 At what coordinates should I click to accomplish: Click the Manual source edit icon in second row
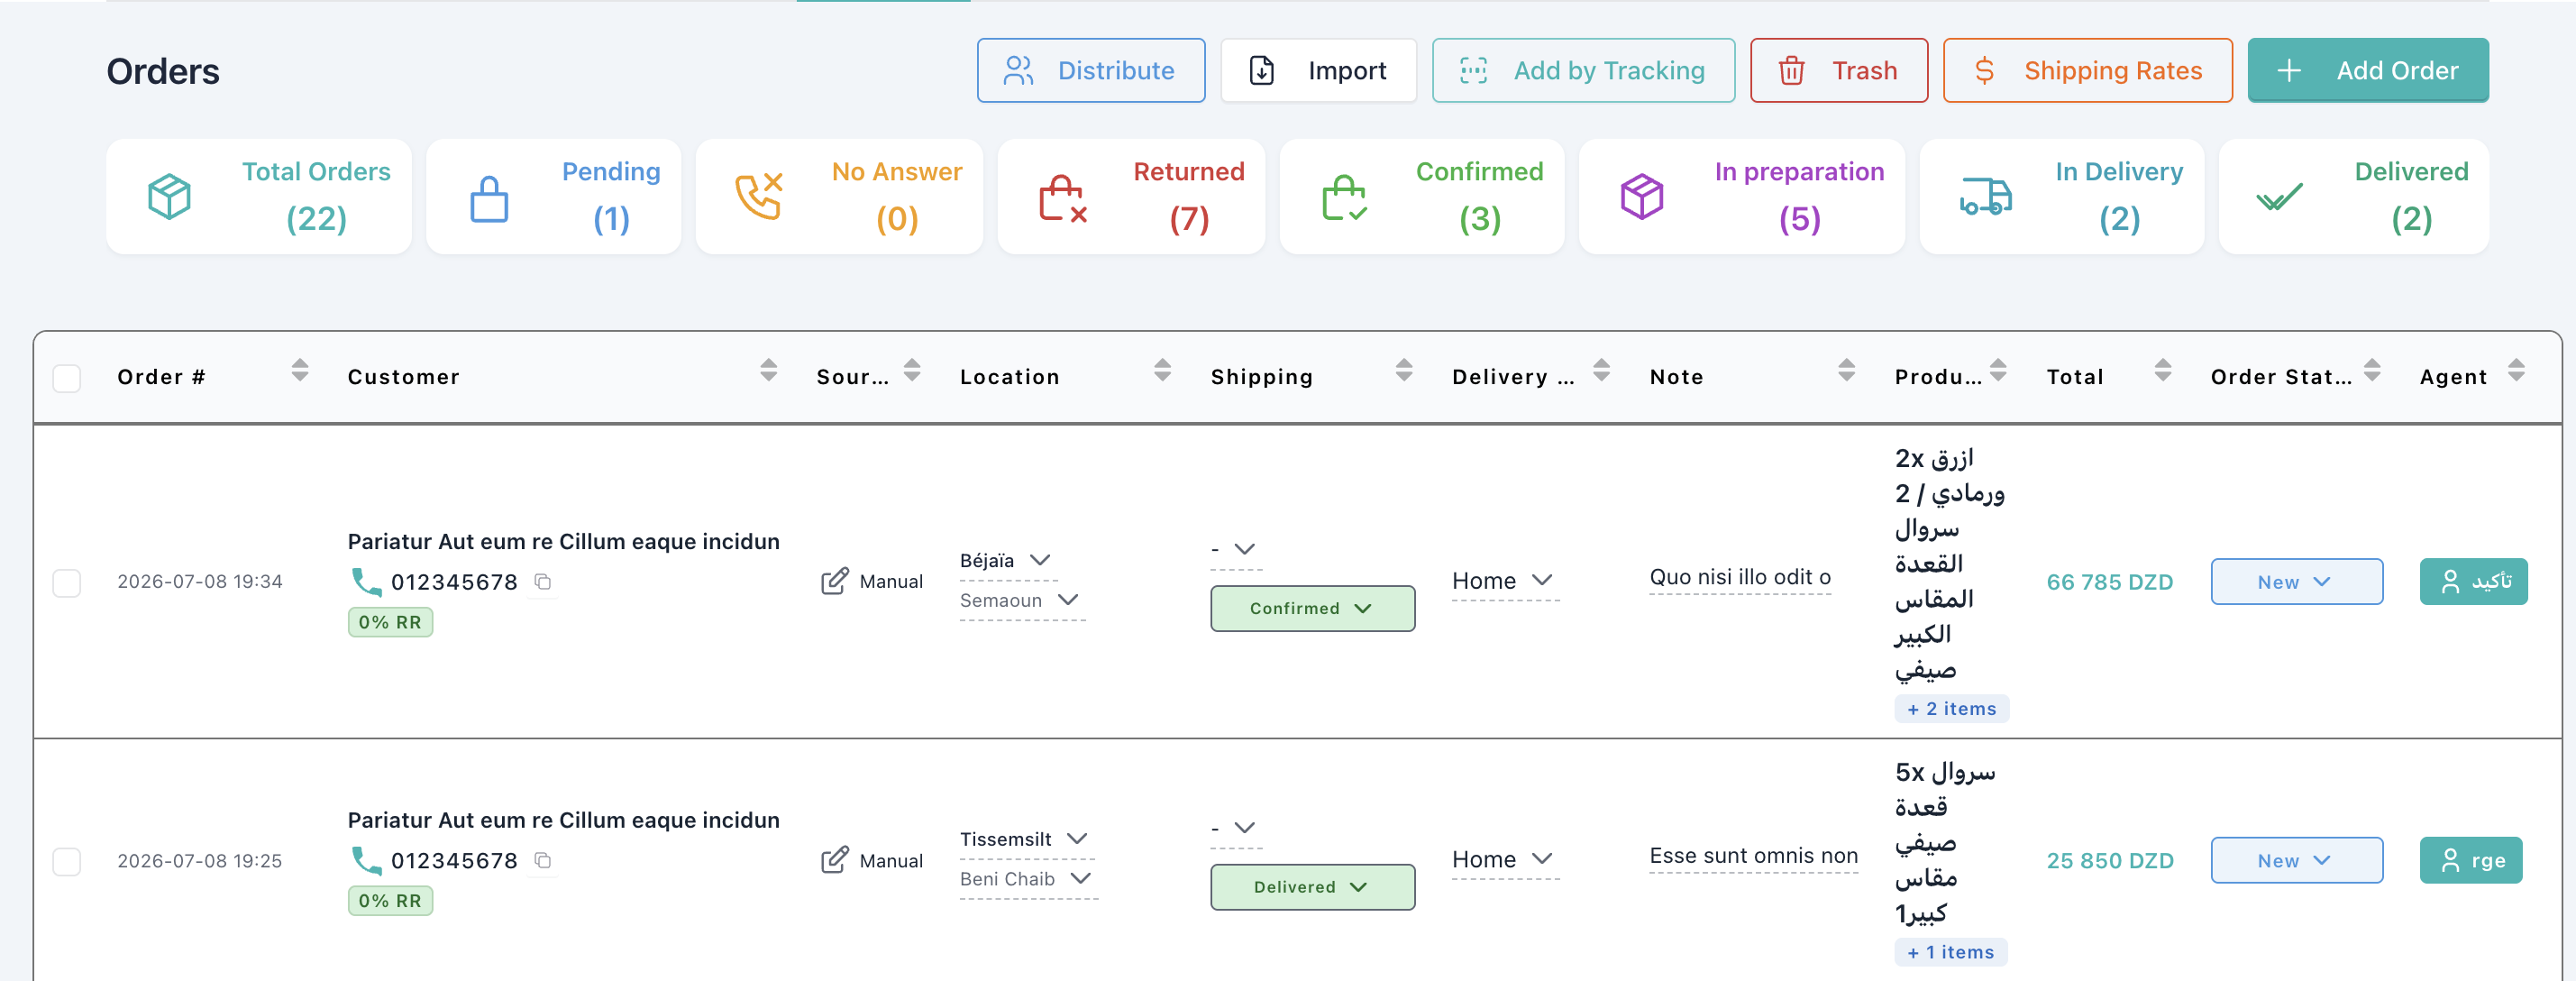[x=834, y=860]
